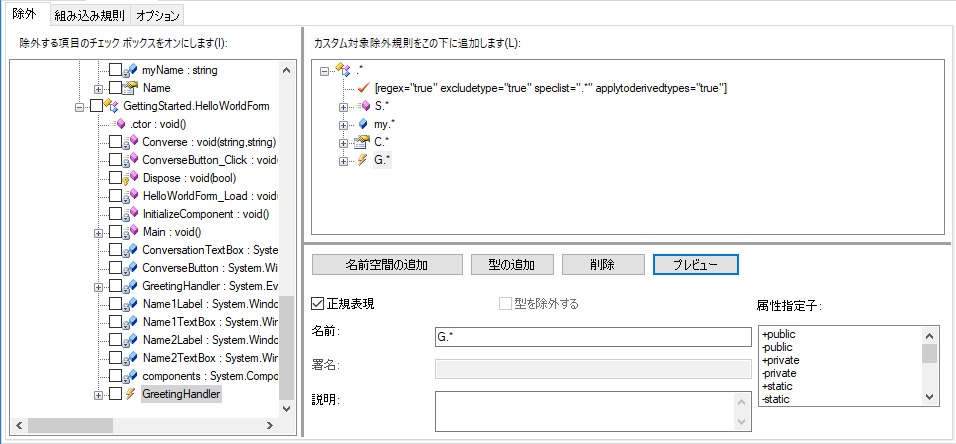Select -private in the attribute specifier list
Image resolution: width=956 pixels, height=444 pixels.
point(780,373)
